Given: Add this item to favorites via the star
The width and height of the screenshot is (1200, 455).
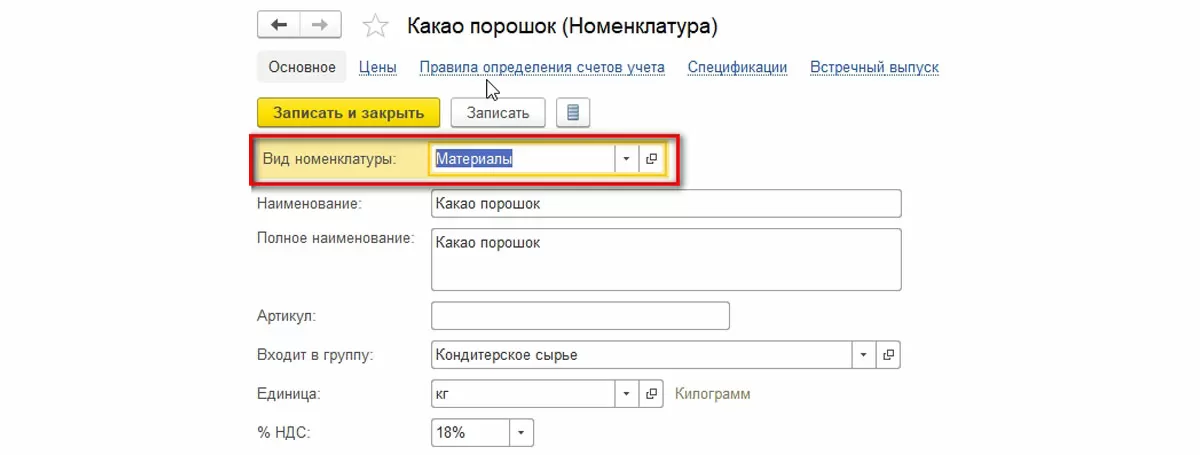Looking at the screenshot, I should click(x=373, y=26).
